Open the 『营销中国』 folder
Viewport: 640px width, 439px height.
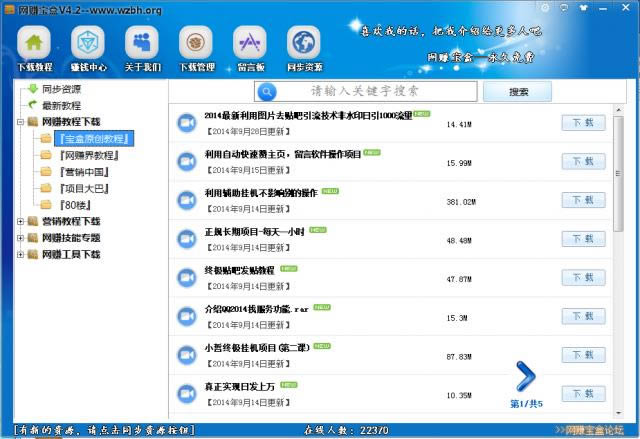[x=84, y=172]
